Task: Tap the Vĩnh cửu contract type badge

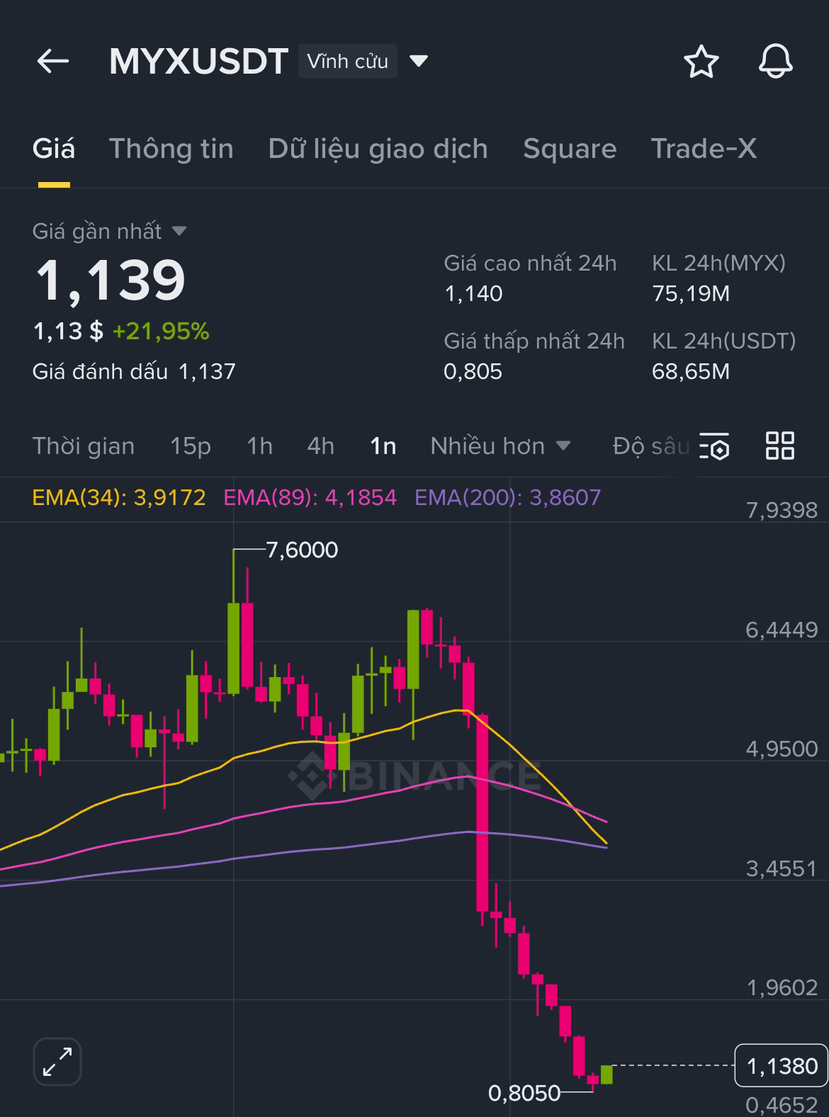Action: point(348,61)
